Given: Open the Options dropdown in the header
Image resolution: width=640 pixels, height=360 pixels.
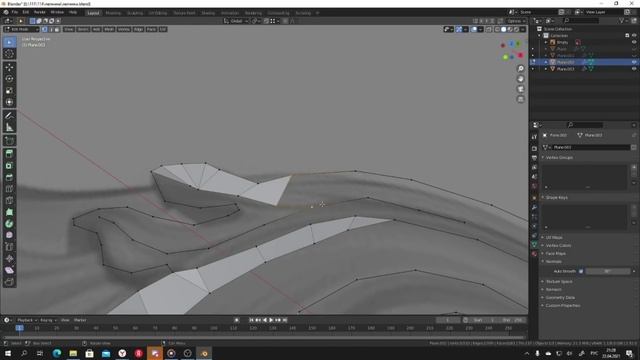Looking at the screenshot, I should (x=516, y=21).
